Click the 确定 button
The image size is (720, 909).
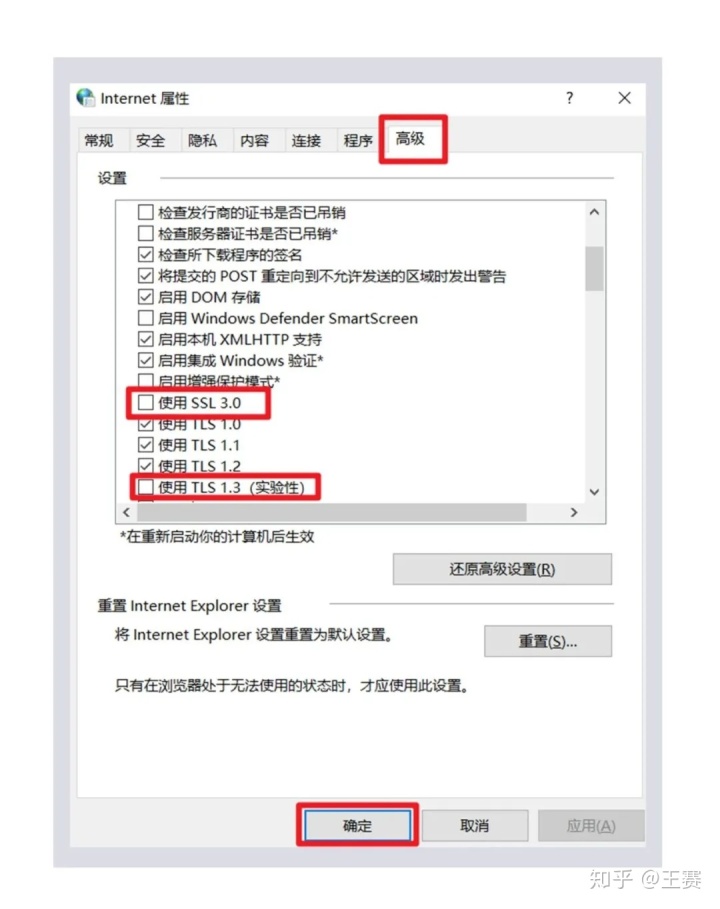(x=358, y=826)
